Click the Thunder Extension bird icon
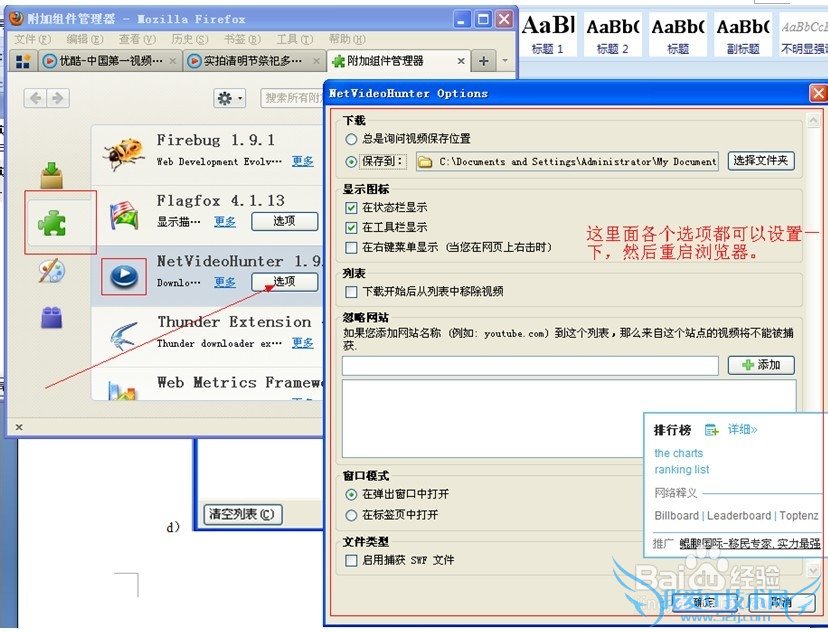 [124, 337]
